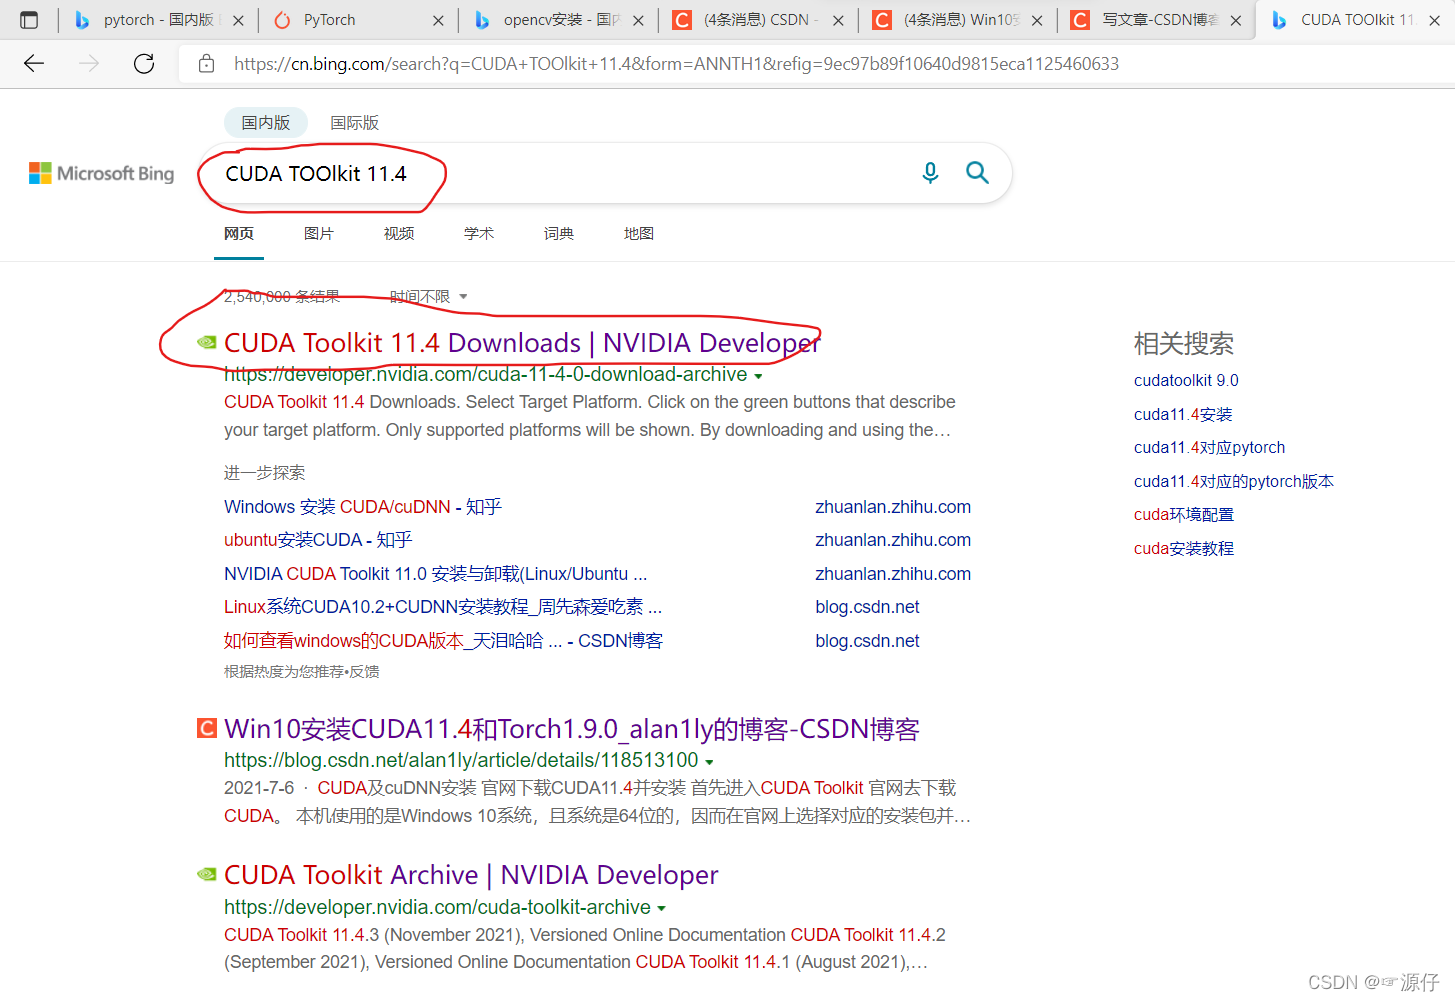Screen dimensions: 1455x1001
Task: Click the https://developer.nvidia.com/cuda-toolkit-archive URL text
Action: [x=437, y=907]
